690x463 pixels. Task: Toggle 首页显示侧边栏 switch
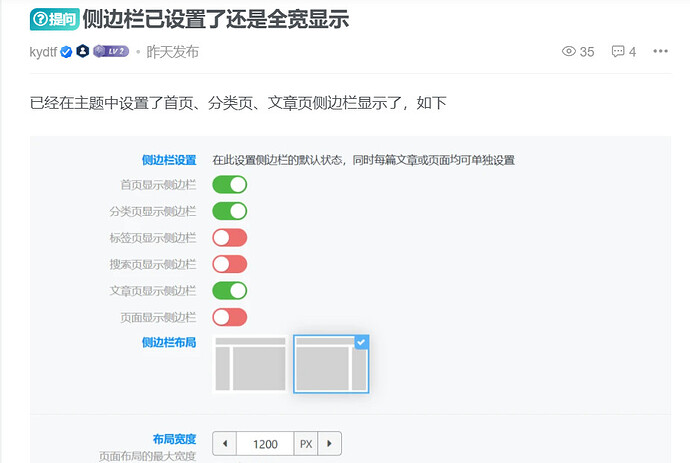pyautogui.click(x=229, y=185)
